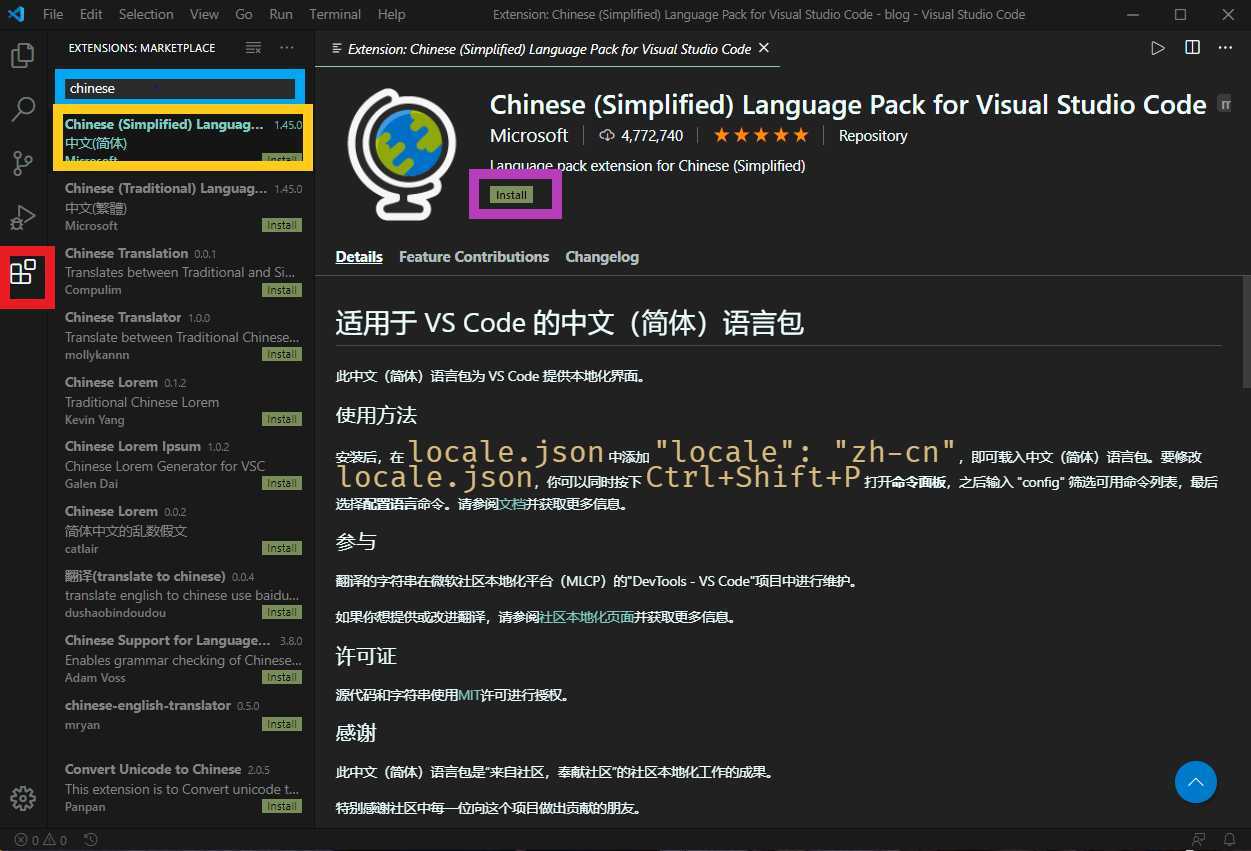The width and height of the screenshot is (1251, 851).
Task: Switch to the Details tab
Action: click(x=359, y=257)
